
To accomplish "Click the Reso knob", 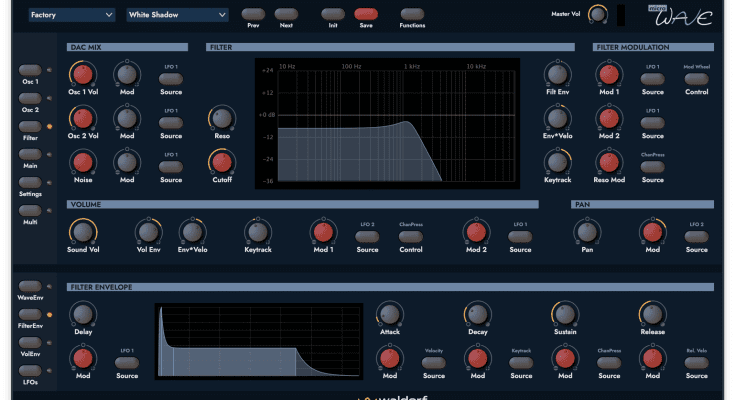I will click(x=222, y=117).
